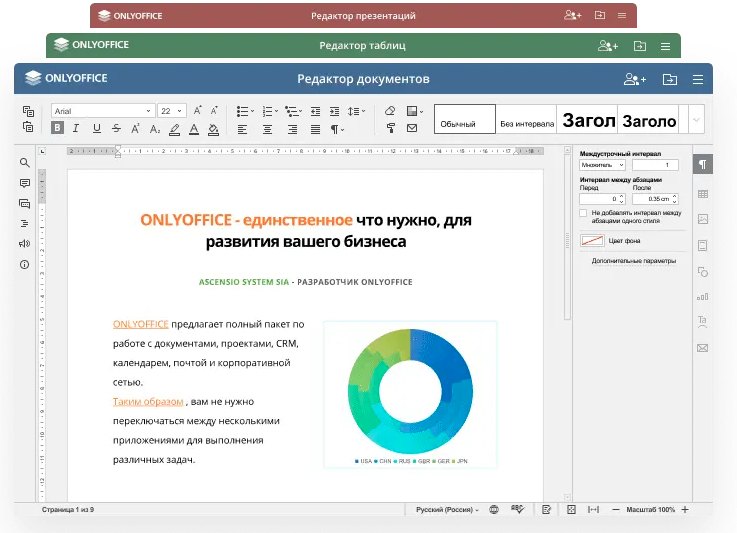This screenshot has height=533, width=737.
Task: Expand the styles gallery arrow
Action: tap(697, 119)
